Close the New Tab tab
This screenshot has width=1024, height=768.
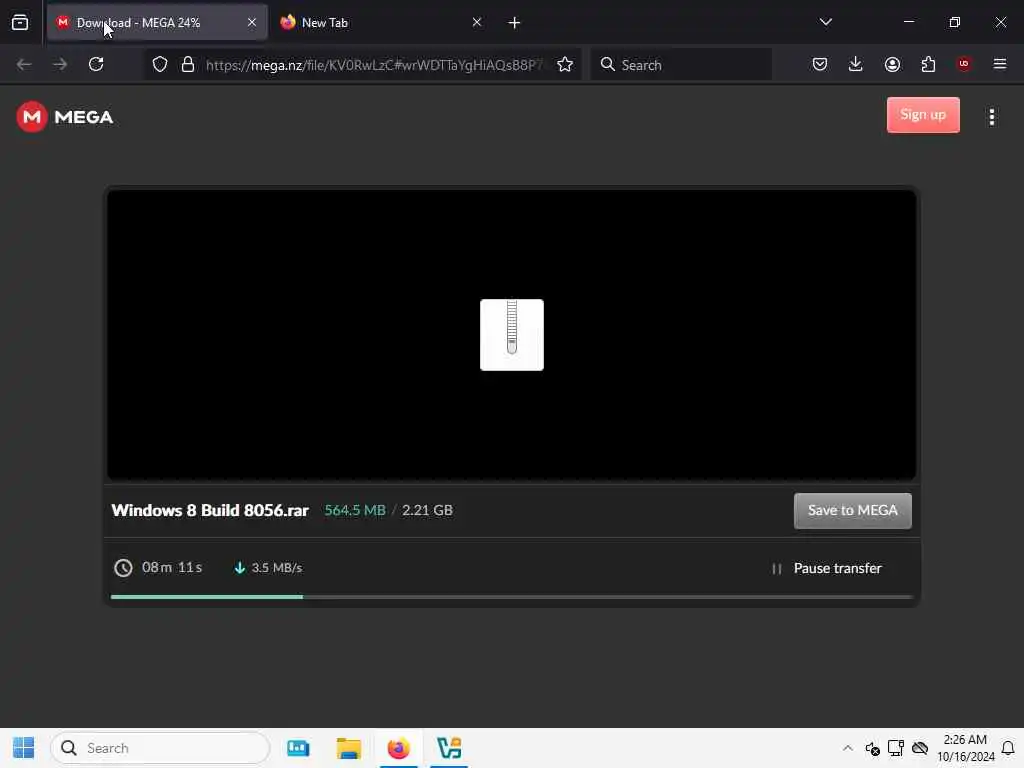coord(477,22)
